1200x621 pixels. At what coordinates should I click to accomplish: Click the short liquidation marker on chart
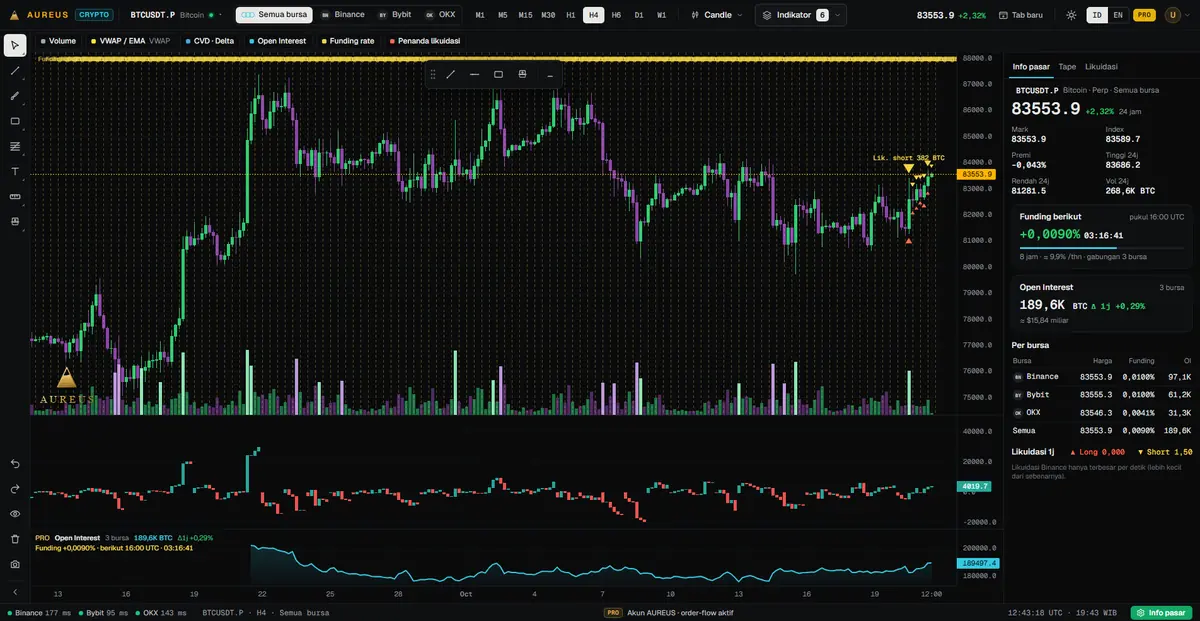point(908,168)
